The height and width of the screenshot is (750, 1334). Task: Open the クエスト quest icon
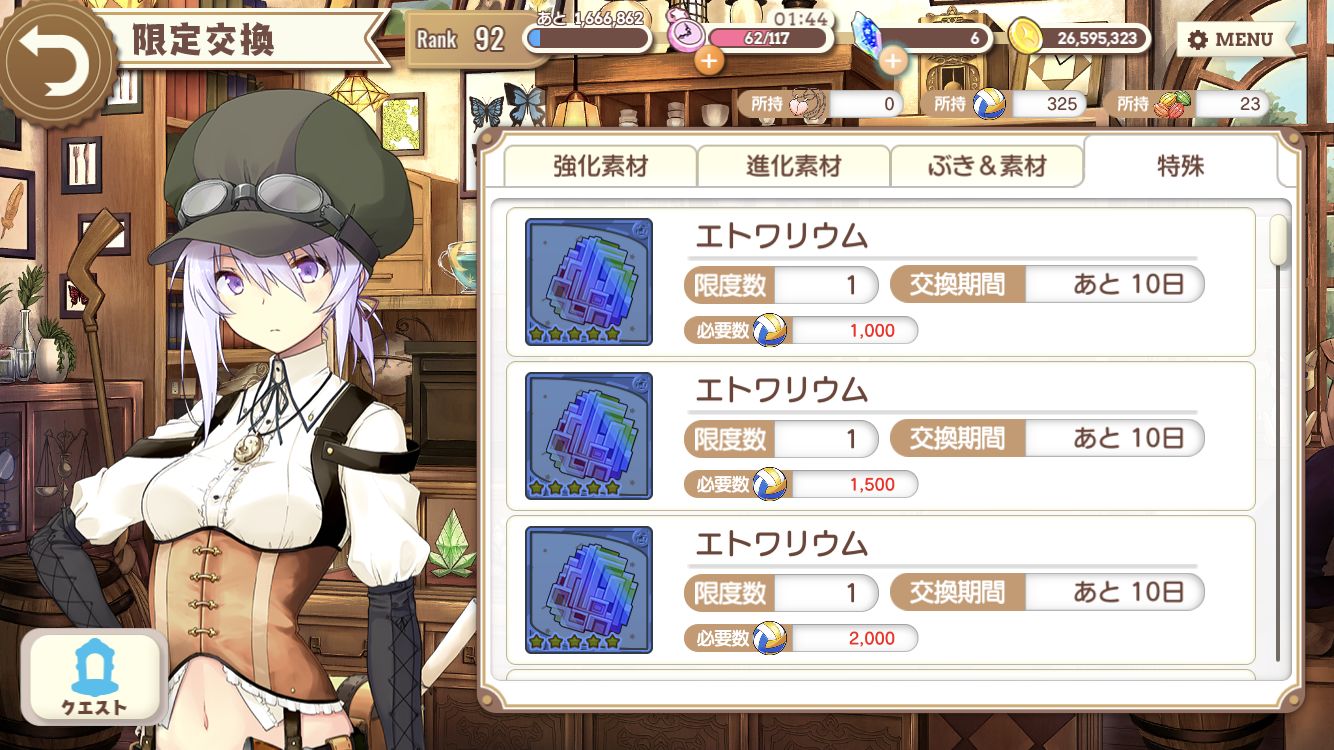(94, 678)
